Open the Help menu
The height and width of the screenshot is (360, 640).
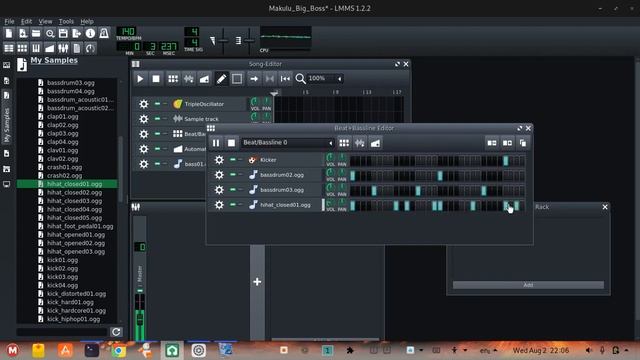[87, 21]
